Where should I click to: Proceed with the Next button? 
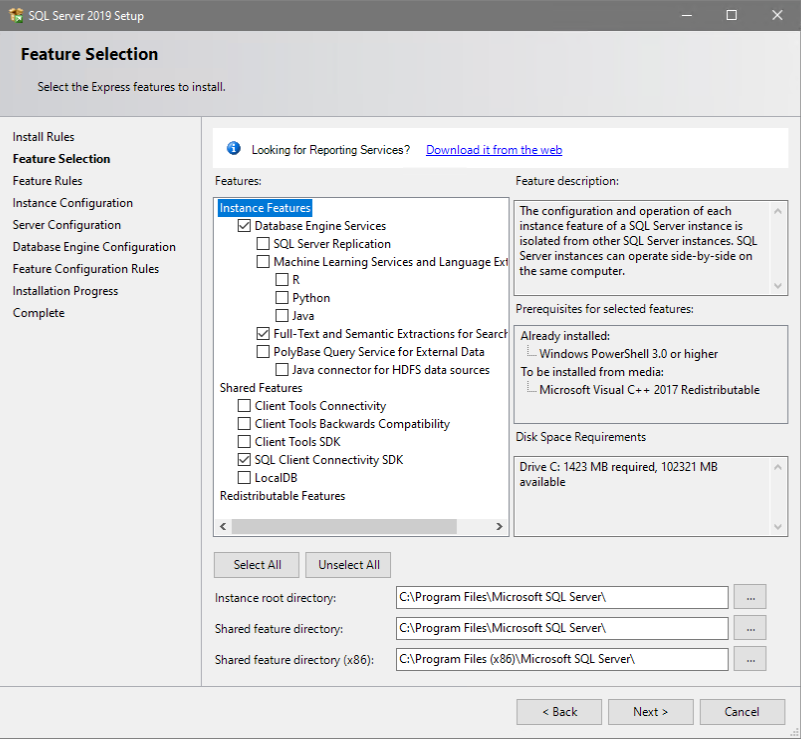point(651,712)
